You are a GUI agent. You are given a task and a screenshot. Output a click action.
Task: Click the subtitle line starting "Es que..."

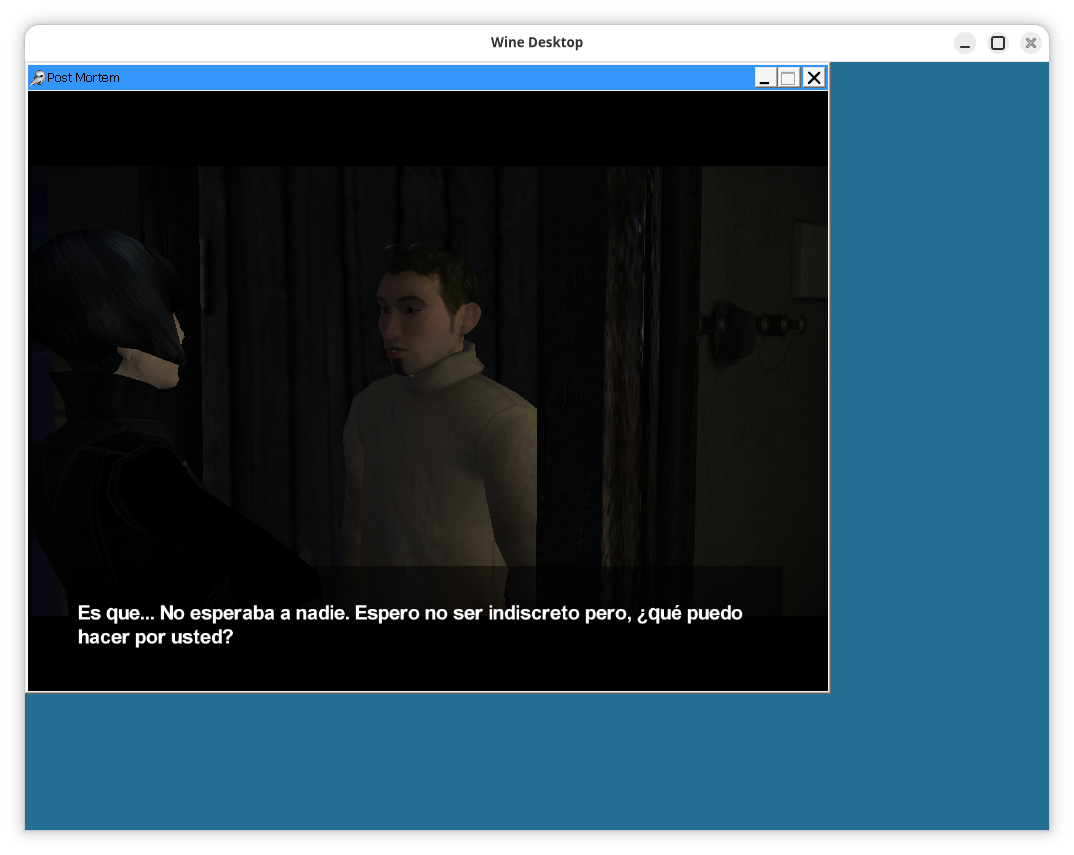(x=410, y=613)
